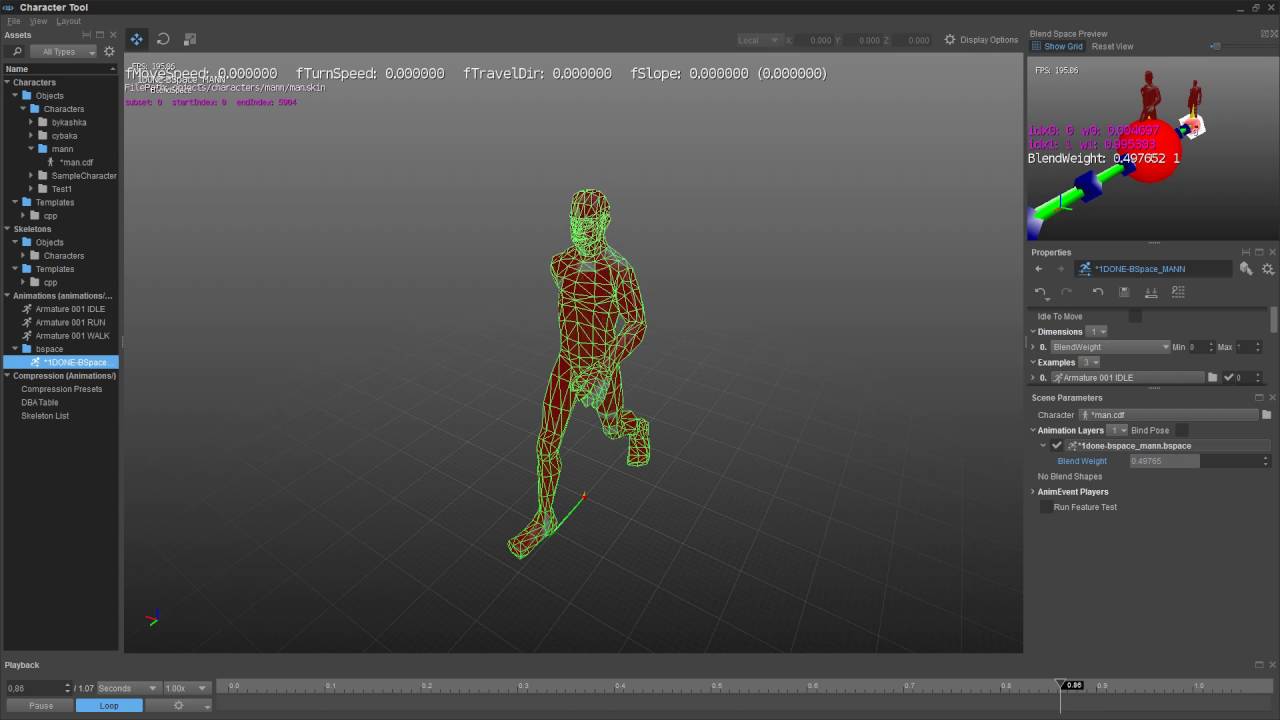Image resolution: width=1280 pixels, height=720 pixels.
Task: Click the list options icon in Properties toolbar
Action: point(1178,292)
